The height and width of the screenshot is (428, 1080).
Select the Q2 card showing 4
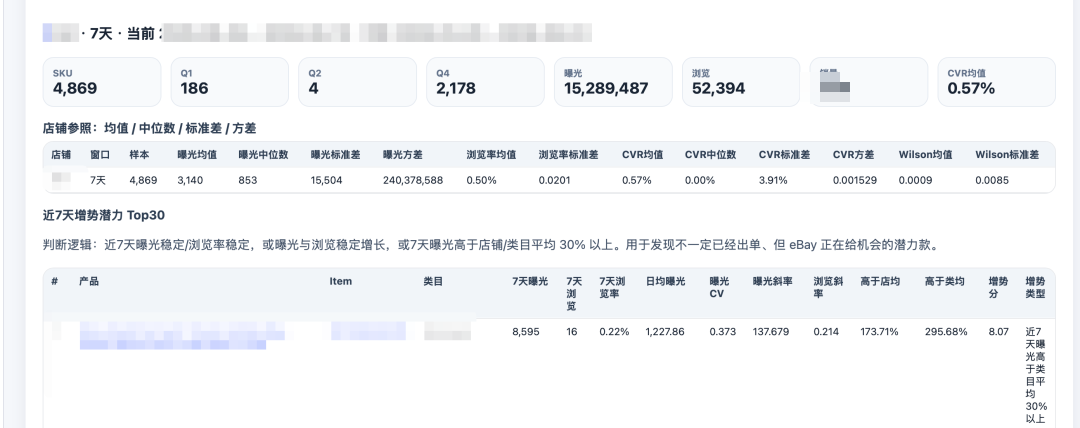pos(357,82)
